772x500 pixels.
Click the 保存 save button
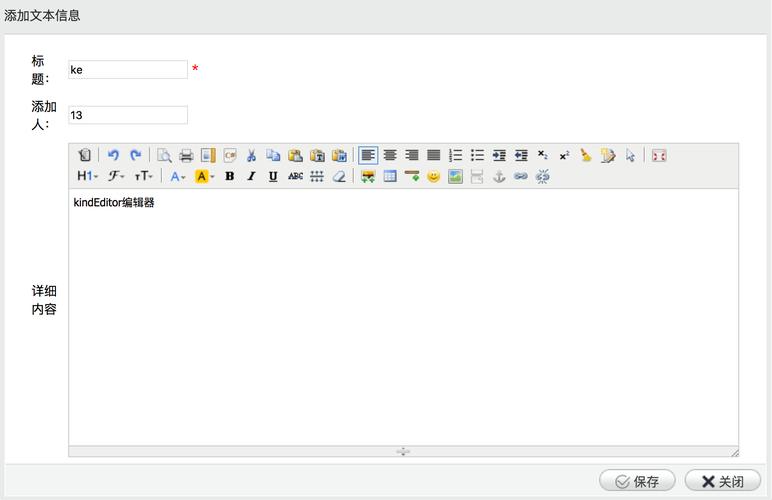coord(637,481)
